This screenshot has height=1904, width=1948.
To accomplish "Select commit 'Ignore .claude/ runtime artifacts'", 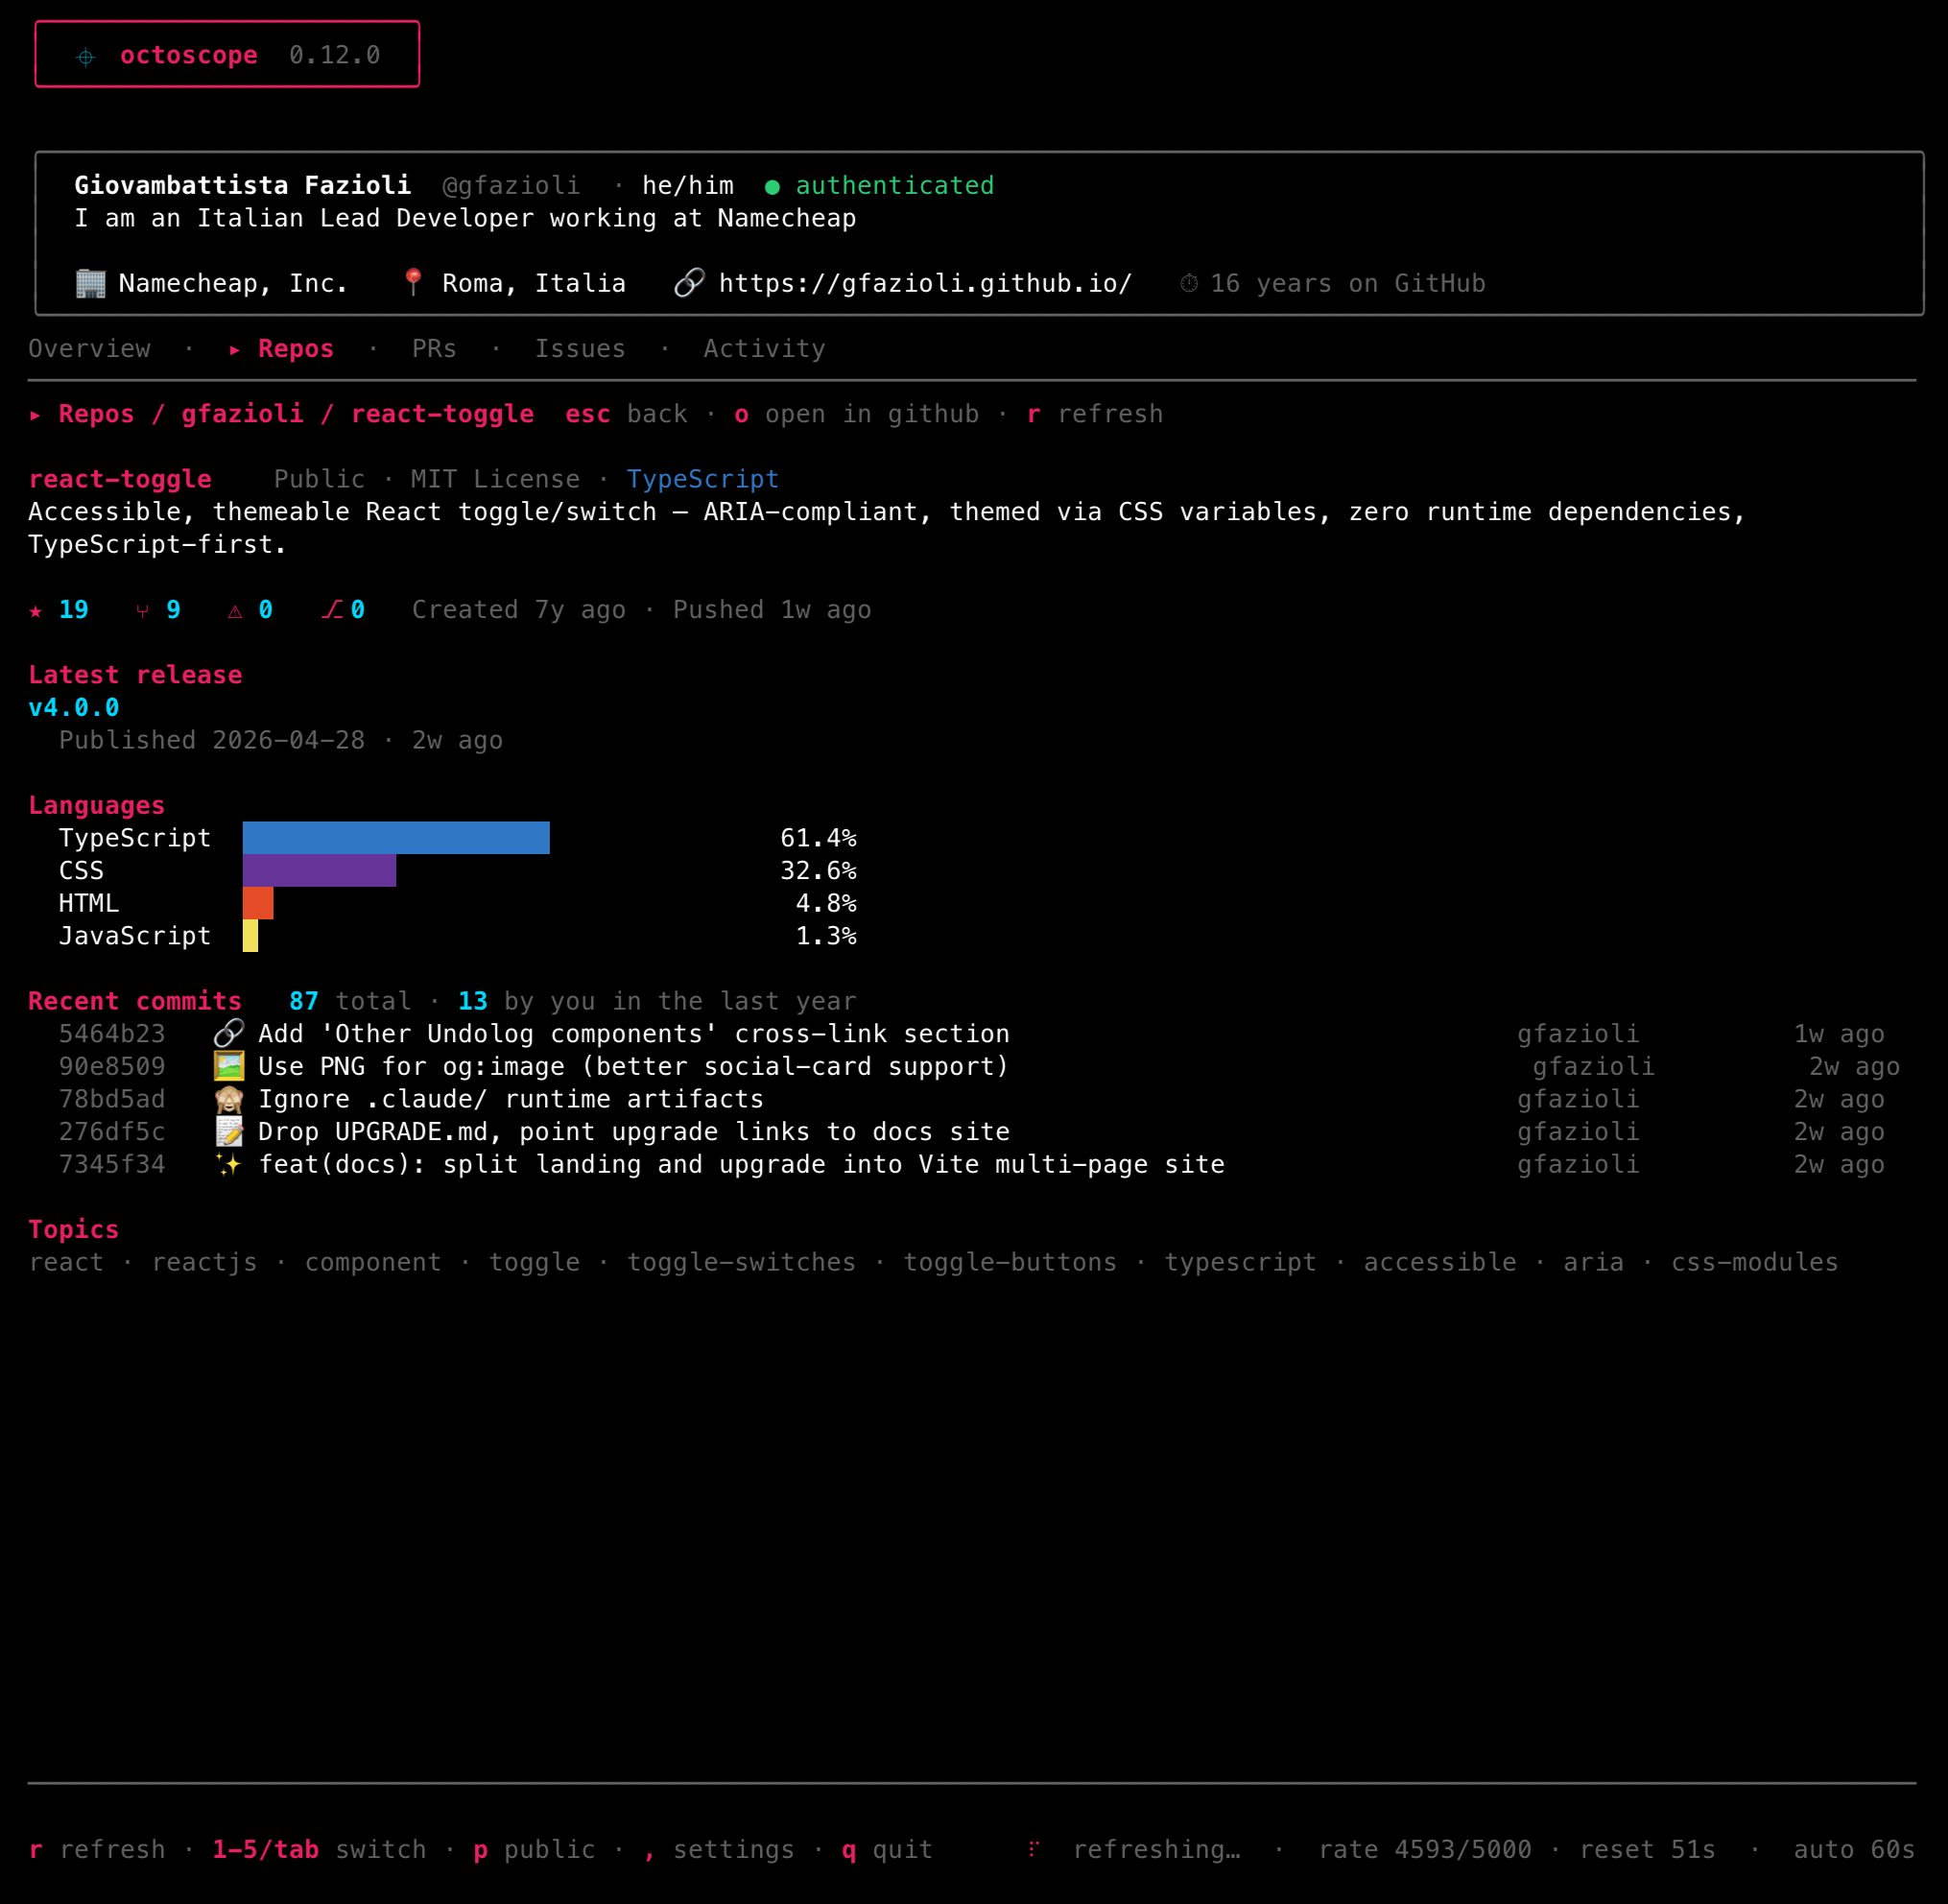I will click(511, 1099).
